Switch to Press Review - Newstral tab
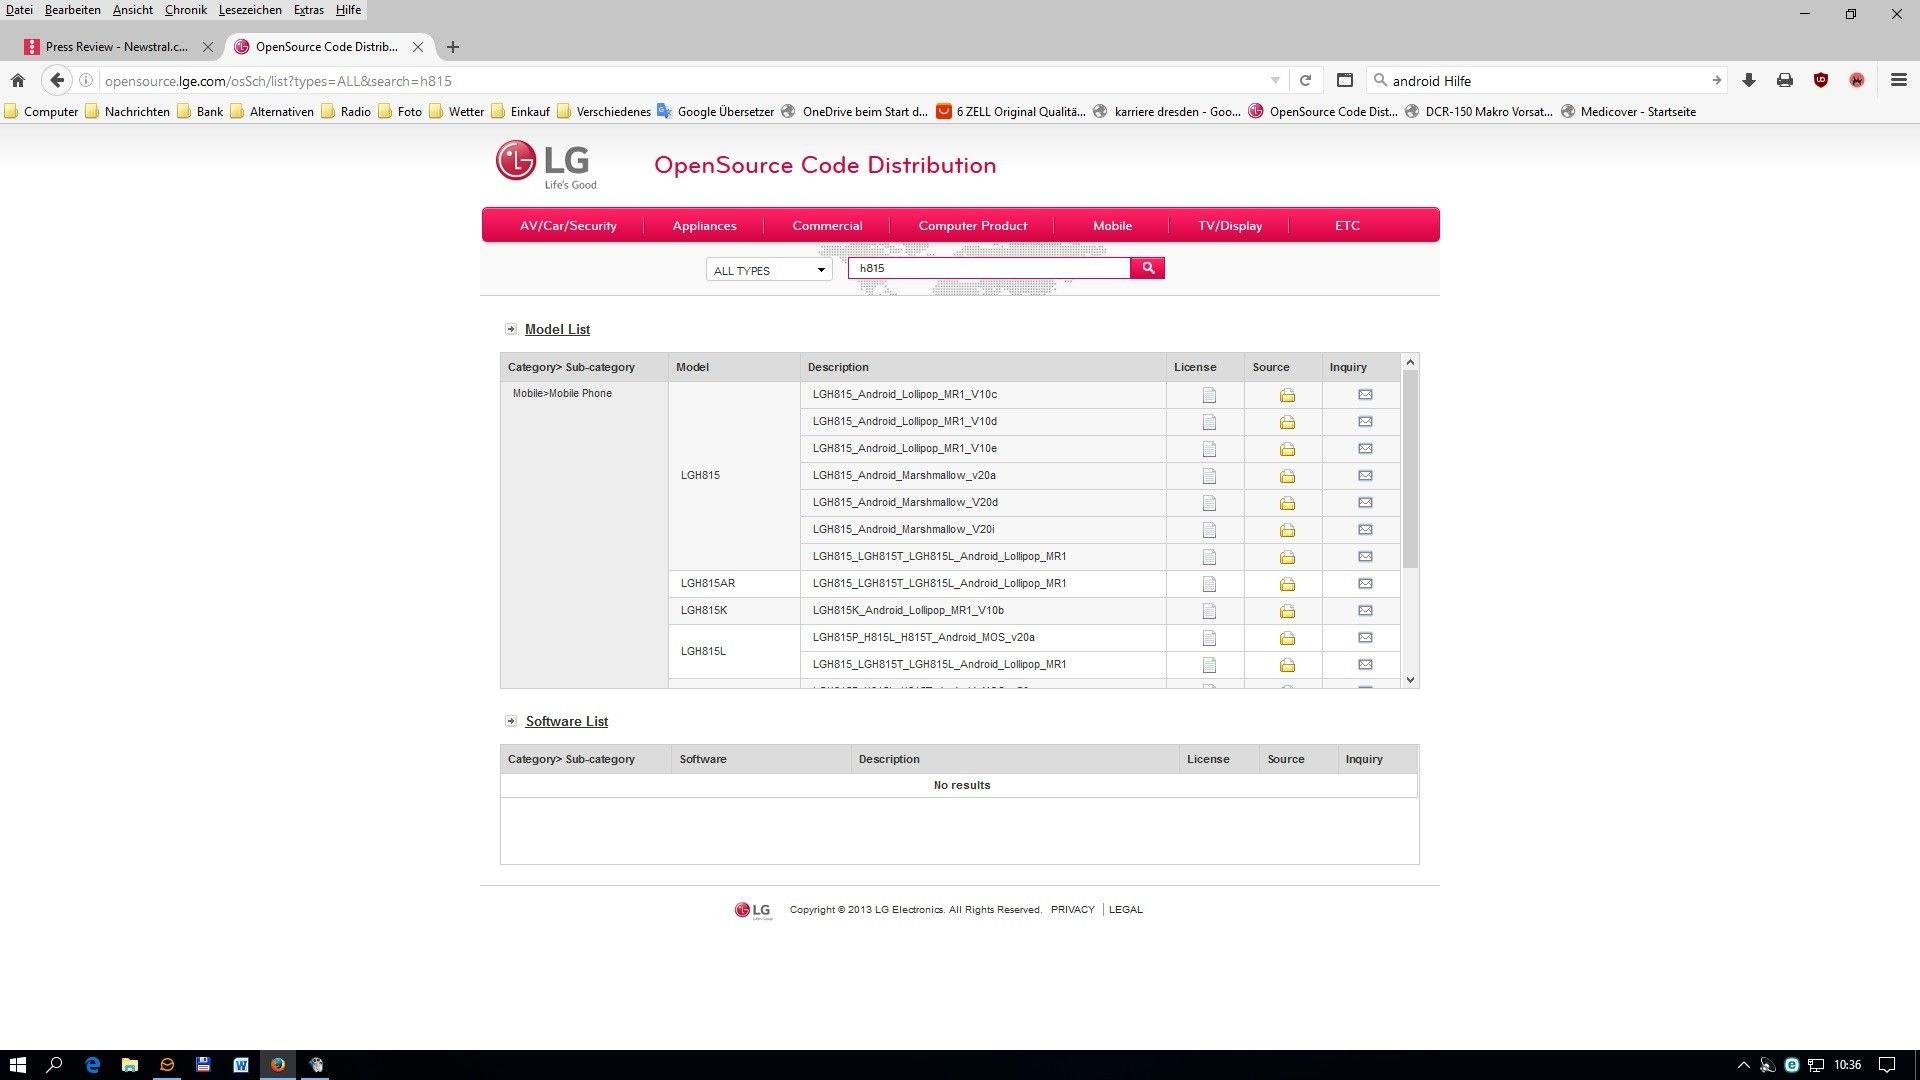 pos(116,47)
